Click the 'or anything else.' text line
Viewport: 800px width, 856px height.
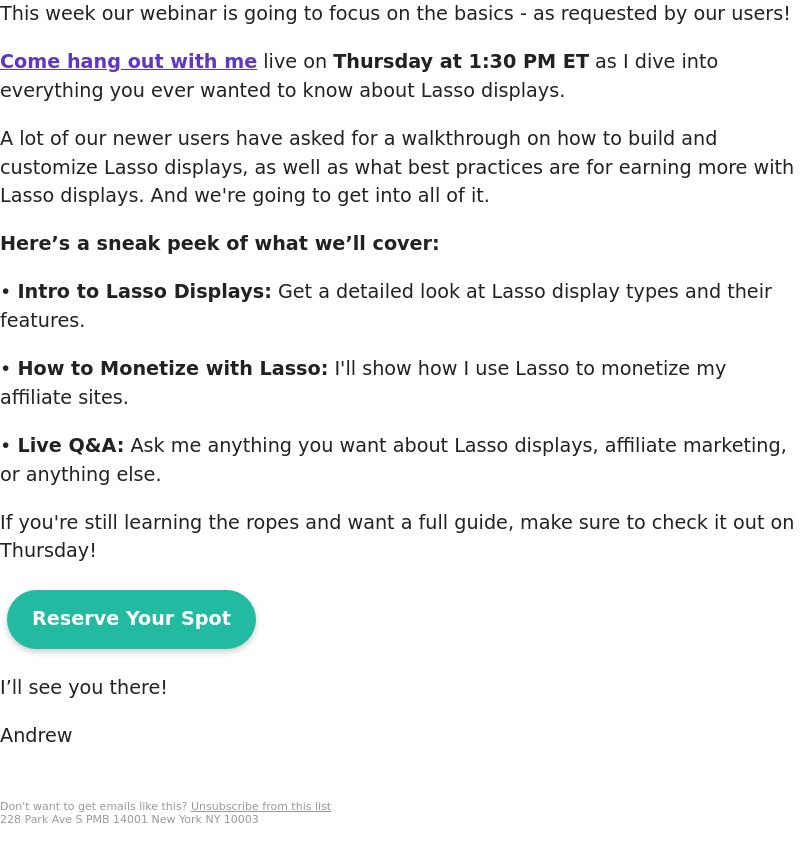tap(81, 474)
